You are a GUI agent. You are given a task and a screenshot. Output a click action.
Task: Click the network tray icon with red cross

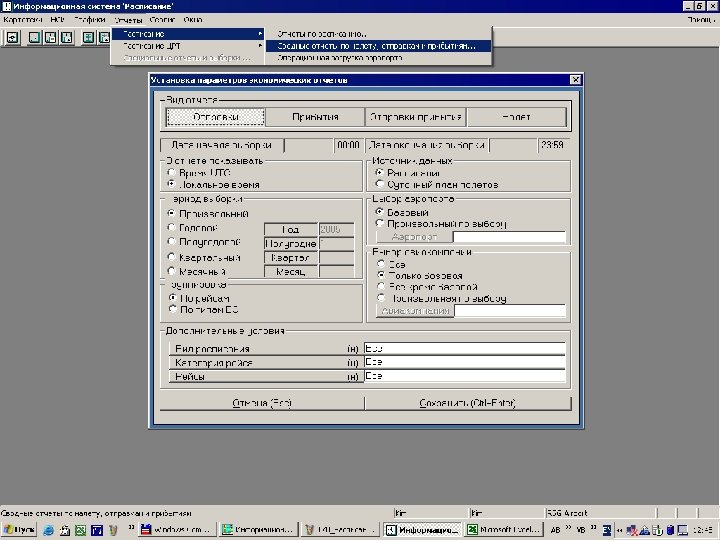pos(632,530)
